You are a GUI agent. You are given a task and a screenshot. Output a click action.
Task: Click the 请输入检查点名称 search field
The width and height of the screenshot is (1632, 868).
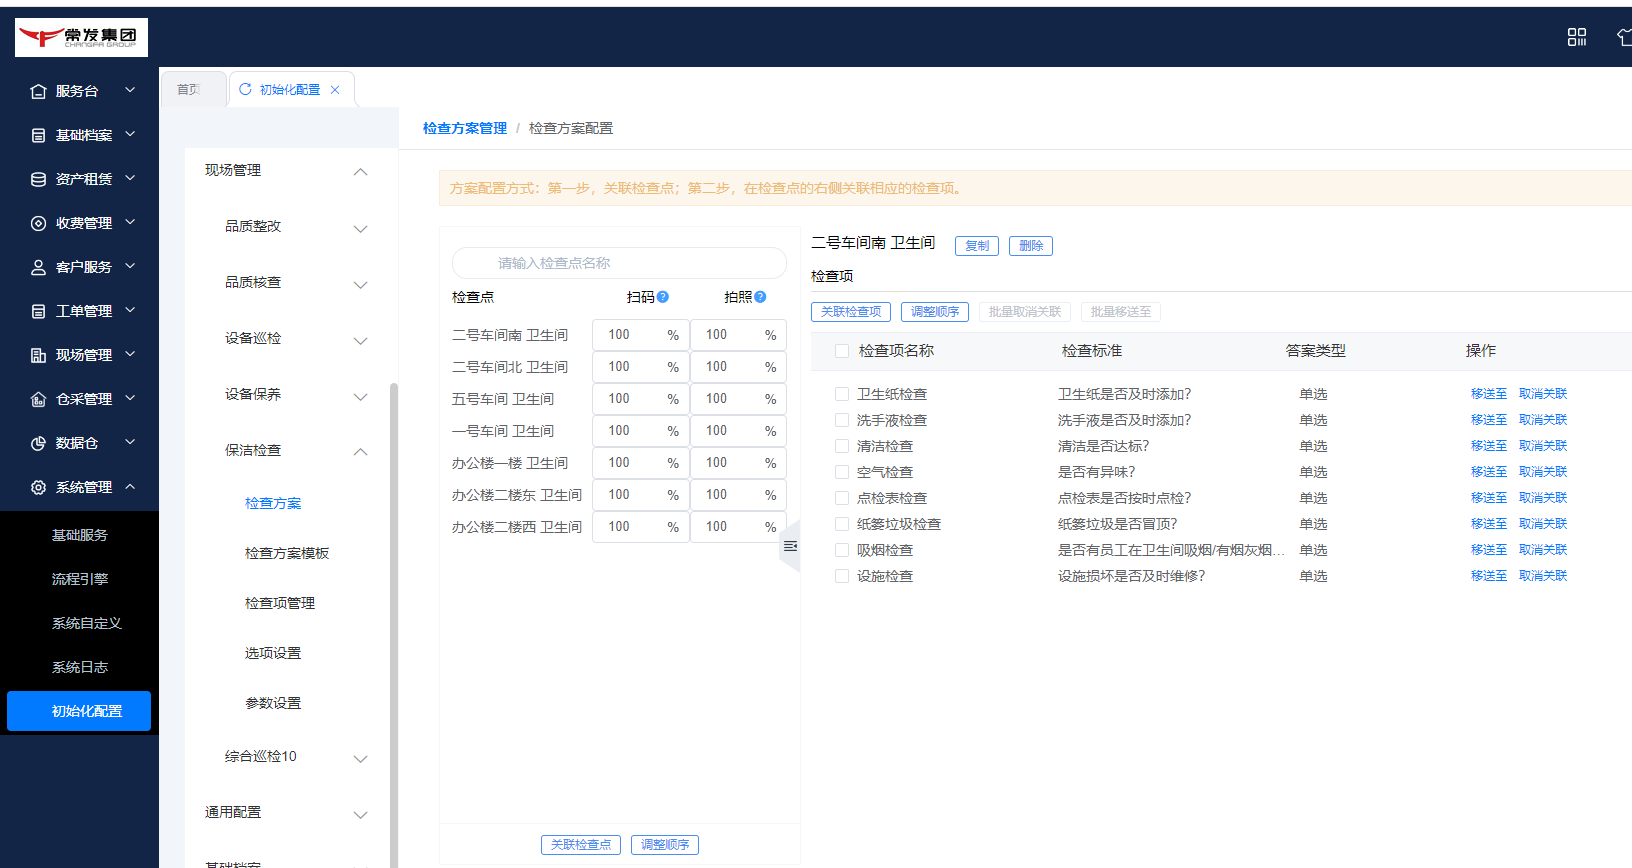pos(619,263)
